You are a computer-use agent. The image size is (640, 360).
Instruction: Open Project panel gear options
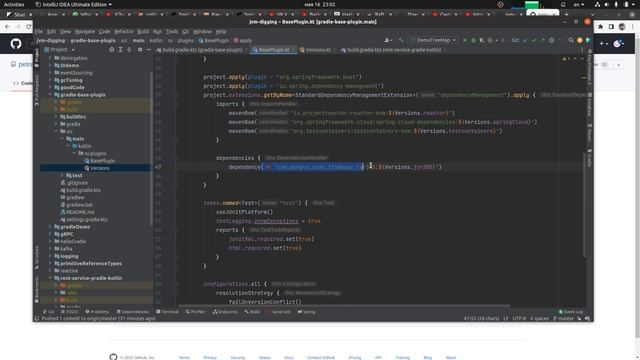click(140, 49)
